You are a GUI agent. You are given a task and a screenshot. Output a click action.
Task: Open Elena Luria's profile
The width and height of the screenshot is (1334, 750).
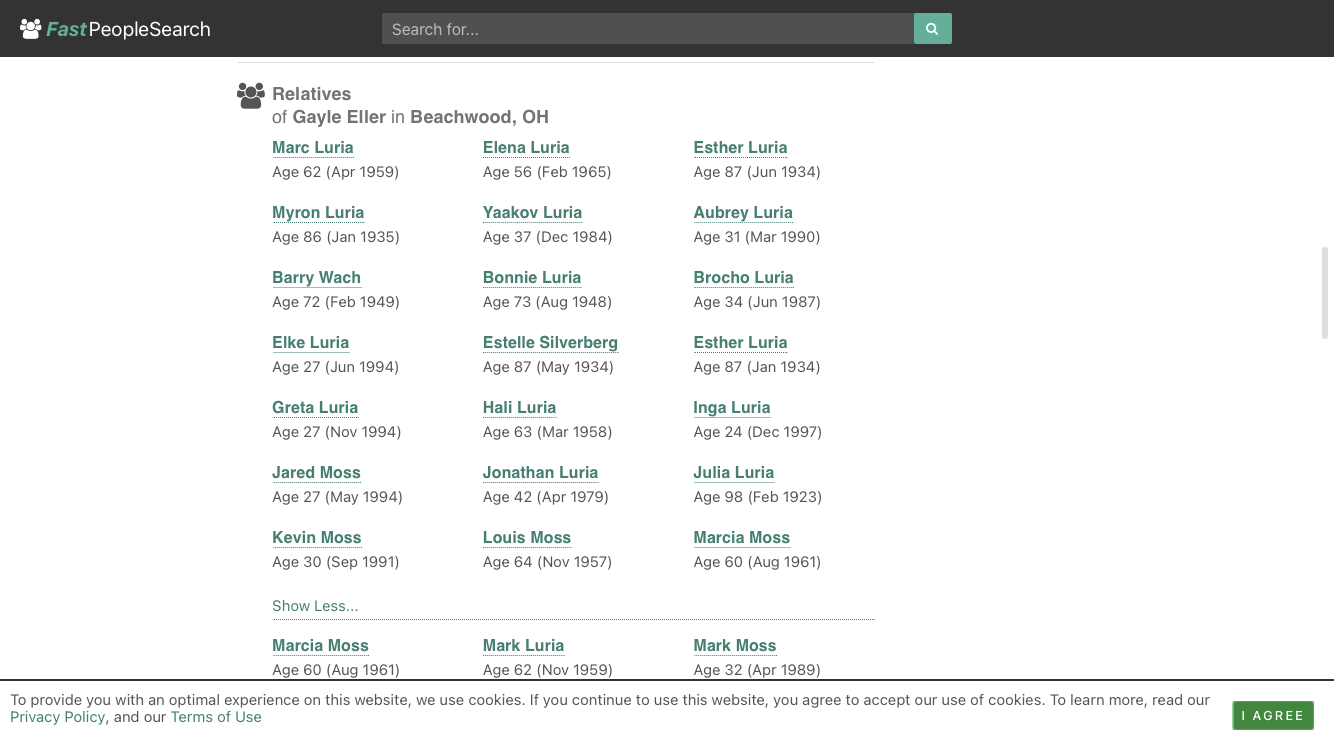pyautogui.click(x=526, y=147)
